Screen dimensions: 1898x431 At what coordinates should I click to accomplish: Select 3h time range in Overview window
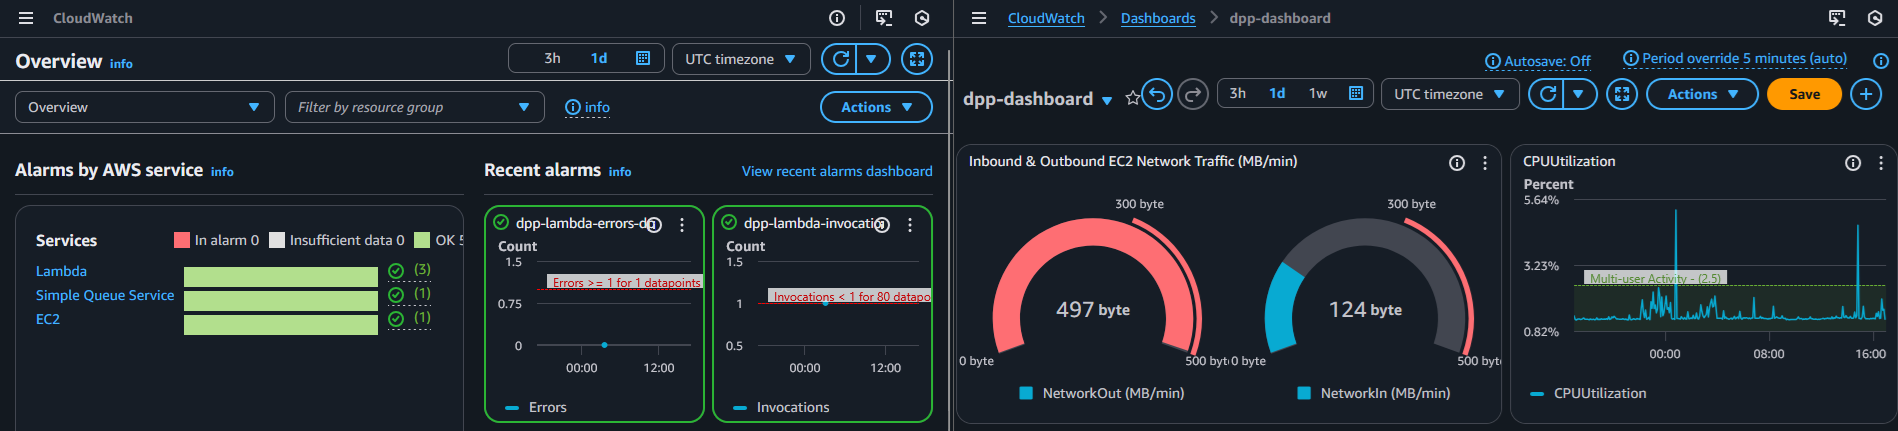(x=552, y=58)
